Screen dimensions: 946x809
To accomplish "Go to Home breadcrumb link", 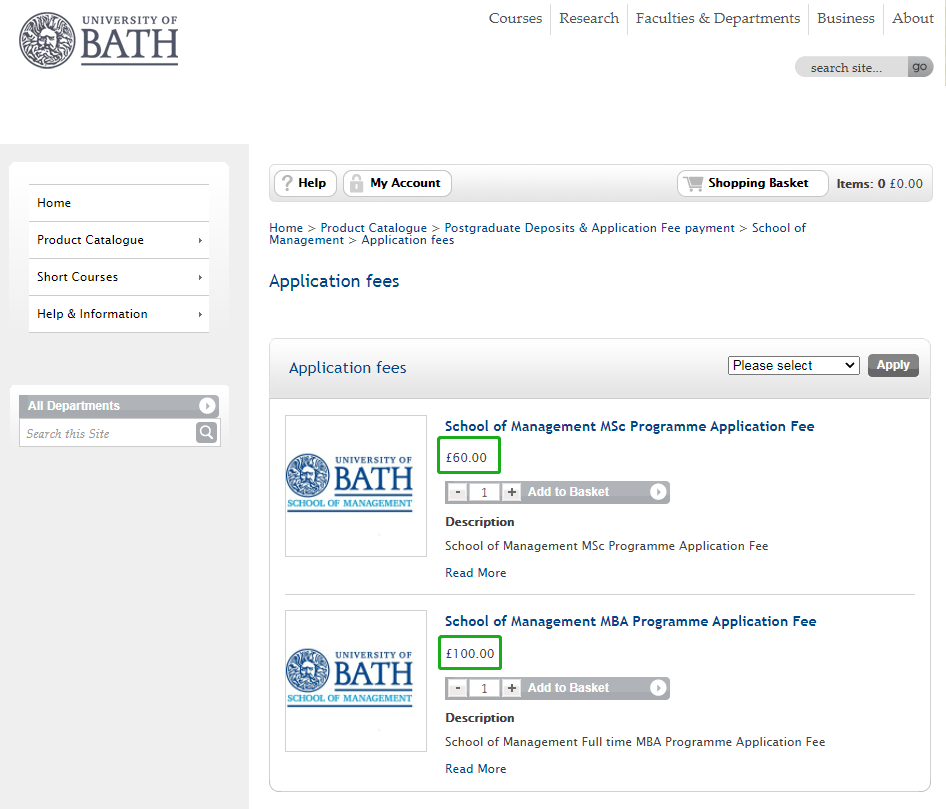I will click(286, 227).
